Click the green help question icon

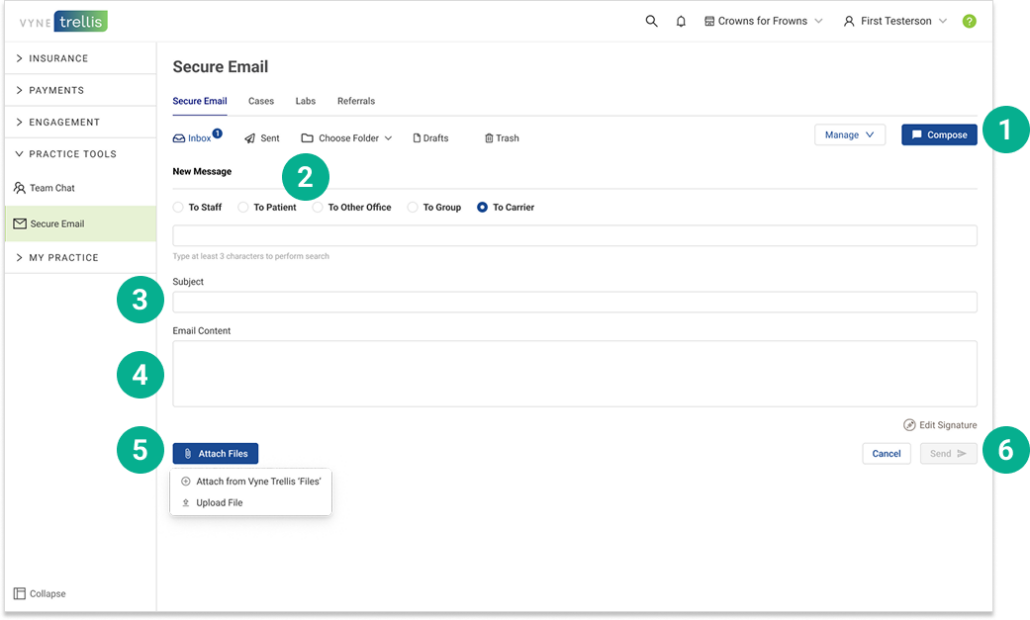[969, 21]
